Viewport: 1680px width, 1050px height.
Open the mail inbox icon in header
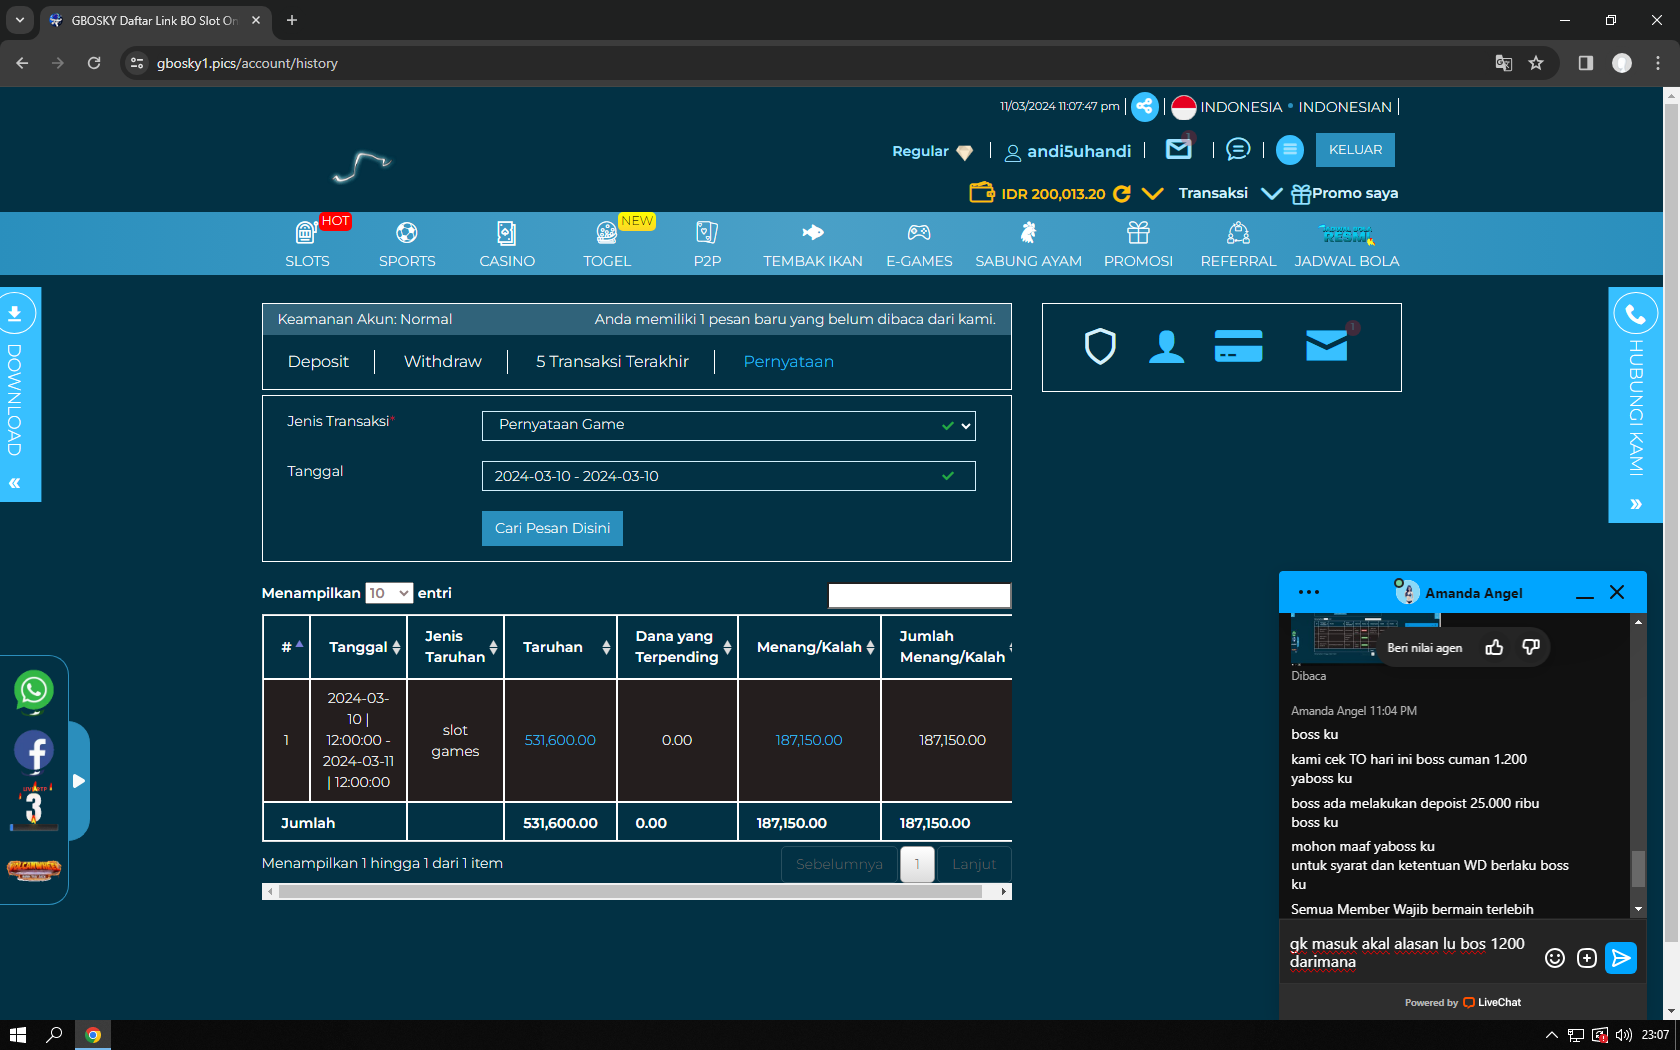[1179, 150]
